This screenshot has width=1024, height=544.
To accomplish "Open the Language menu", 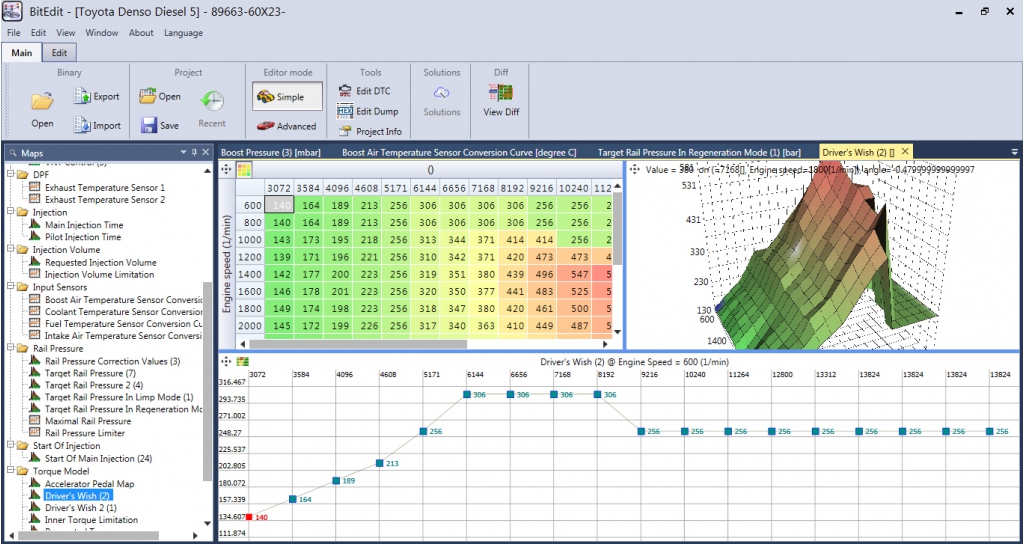I will [184, 33].
